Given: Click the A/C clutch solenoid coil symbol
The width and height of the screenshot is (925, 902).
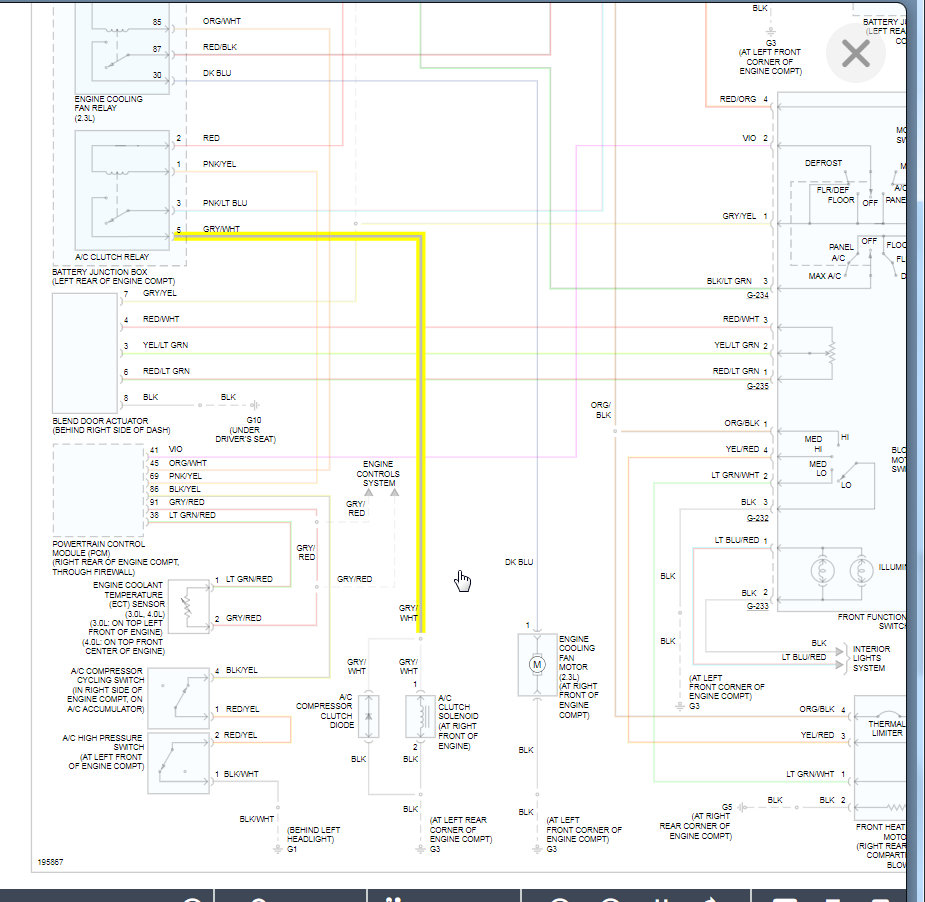Looking at the screenshot, I should tap(421, 716).
